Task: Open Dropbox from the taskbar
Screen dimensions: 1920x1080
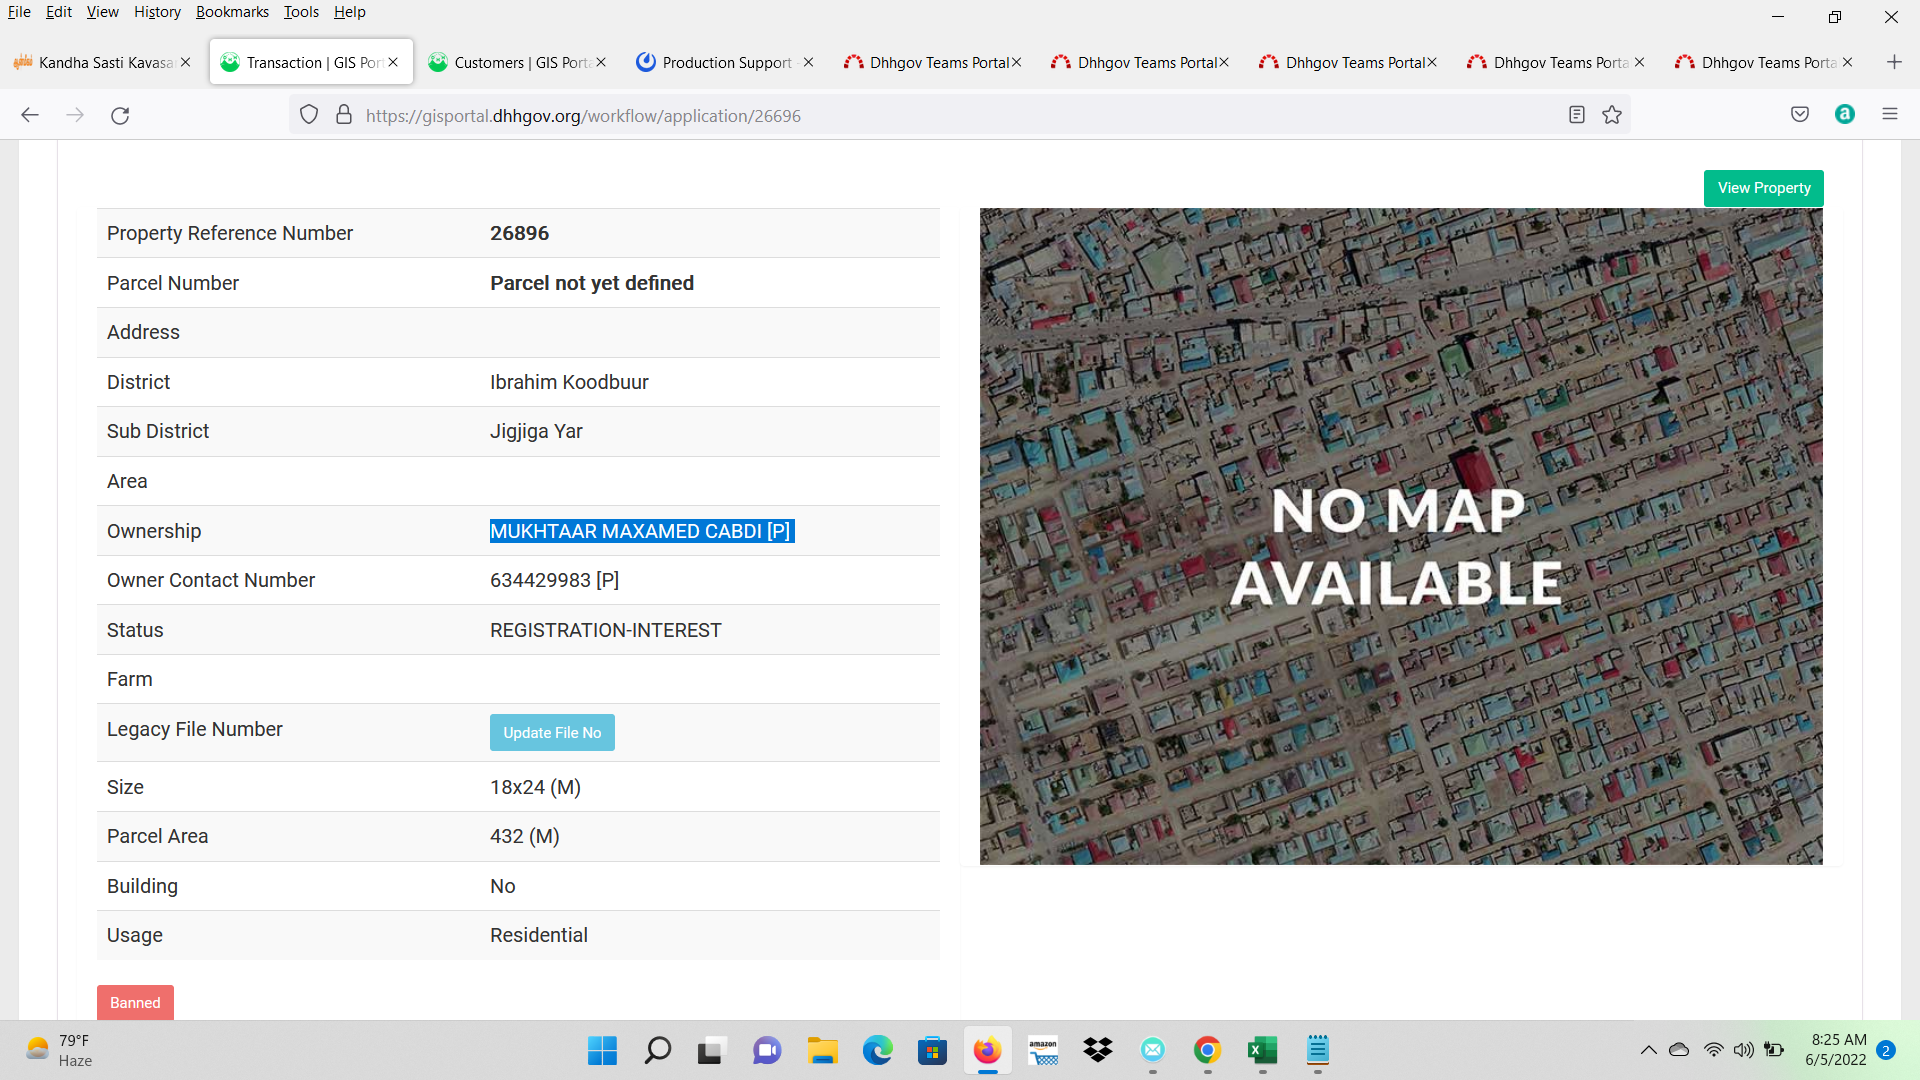Action: coord(1098,1050)
